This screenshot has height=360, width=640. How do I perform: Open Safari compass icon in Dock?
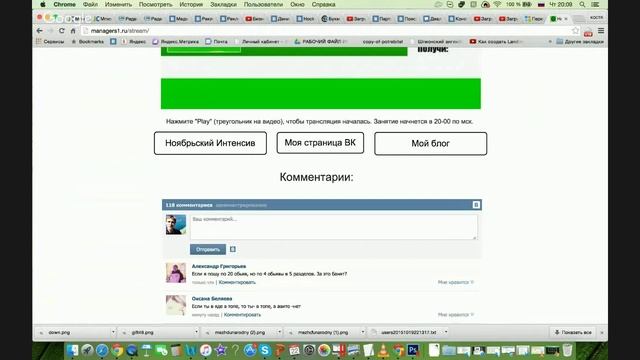click(102, 350)
